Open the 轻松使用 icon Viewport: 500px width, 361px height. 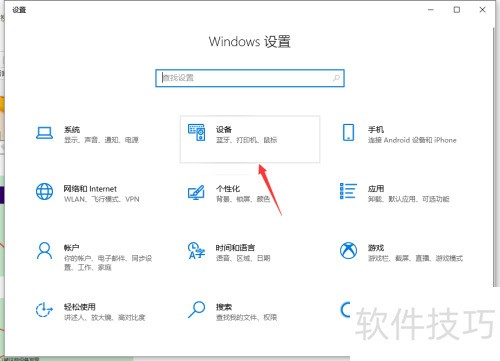(44, 310)
